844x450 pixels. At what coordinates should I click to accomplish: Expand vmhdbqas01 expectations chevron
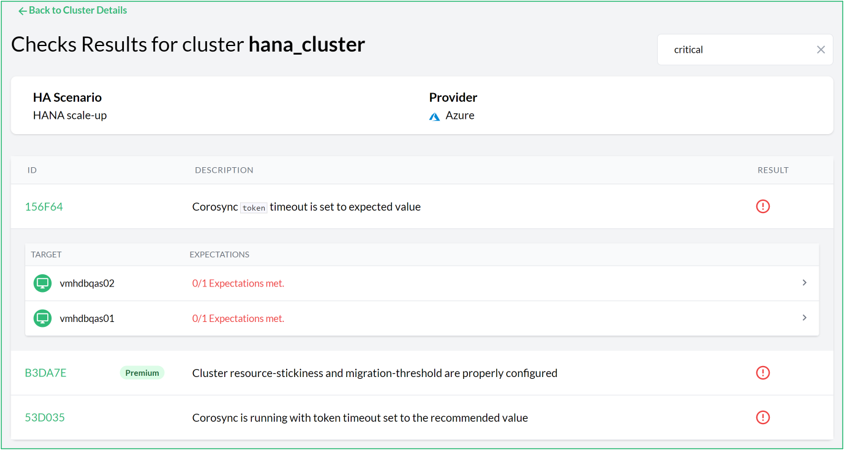(x=805, y=318)
